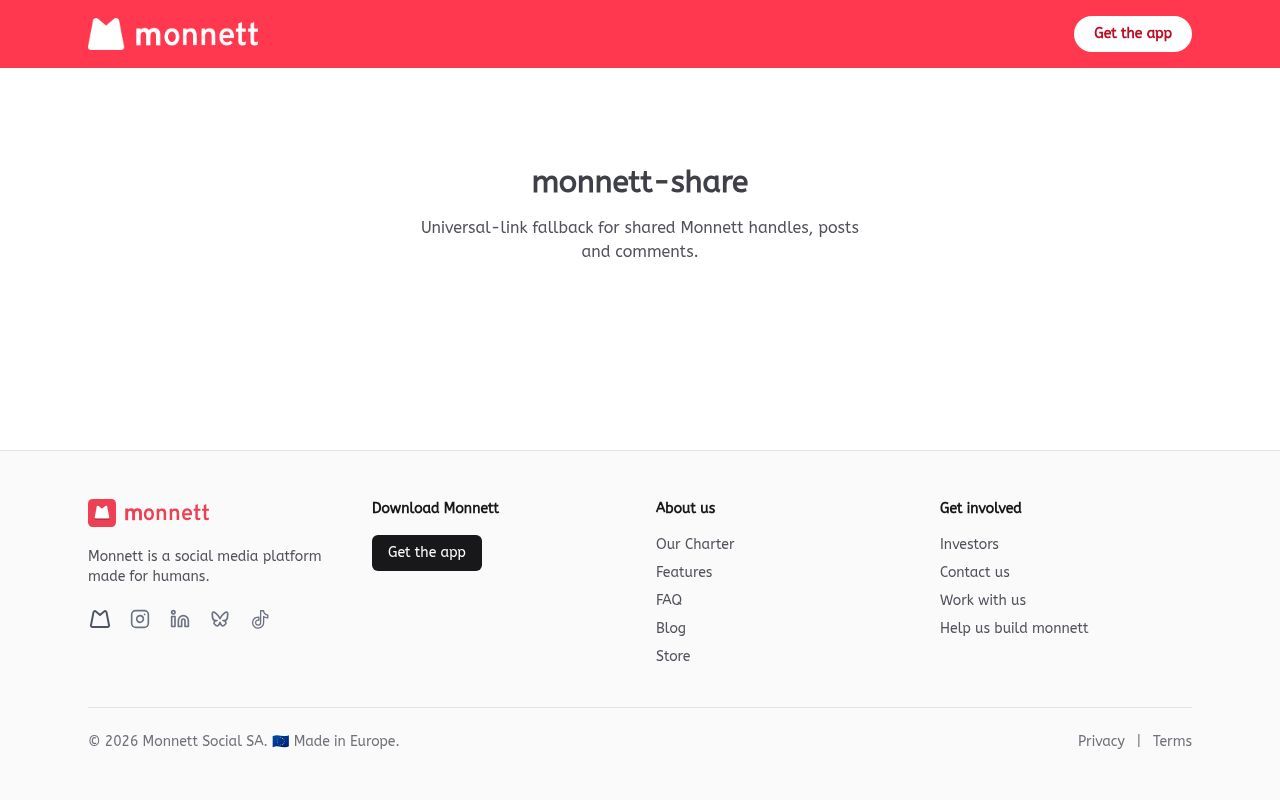
Task: Open the Our Charter link
Action: coord(695,544)
